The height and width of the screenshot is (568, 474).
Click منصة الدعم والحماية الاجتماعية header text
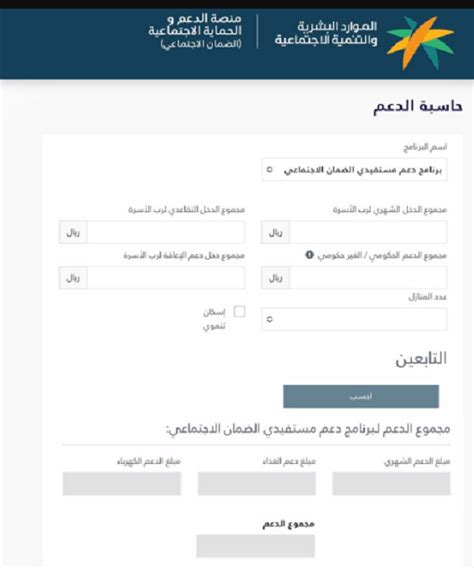tap(195, 31)
